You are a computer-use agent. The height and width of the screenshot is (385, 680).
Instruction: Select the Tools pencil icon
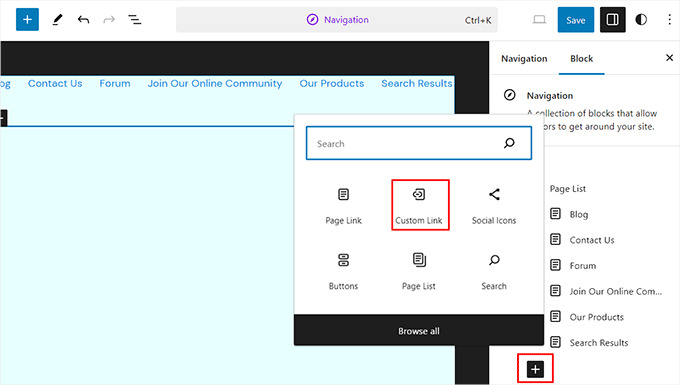tap(57, 20)
